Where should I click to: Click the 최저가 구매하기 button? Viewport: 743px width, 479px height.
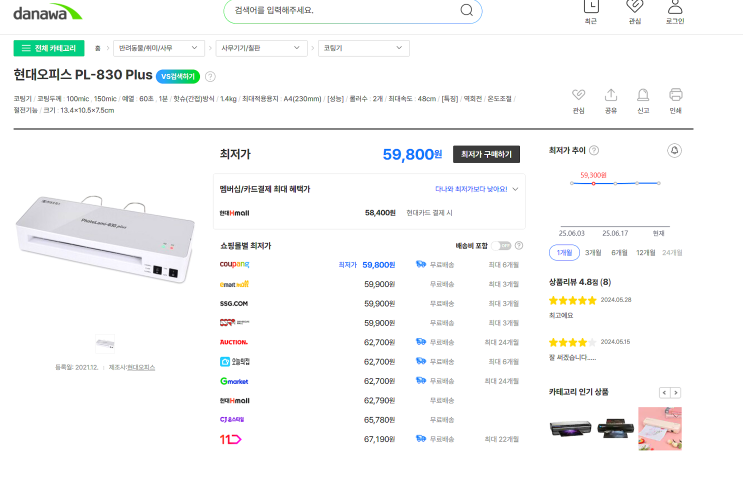486,154
